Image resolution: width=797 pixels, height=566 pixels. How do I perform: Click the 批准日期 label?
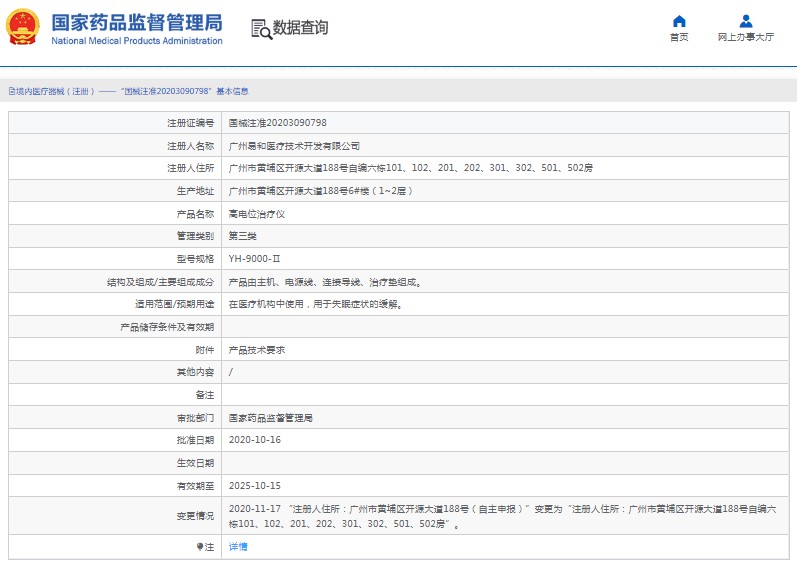tap(195, 440)
